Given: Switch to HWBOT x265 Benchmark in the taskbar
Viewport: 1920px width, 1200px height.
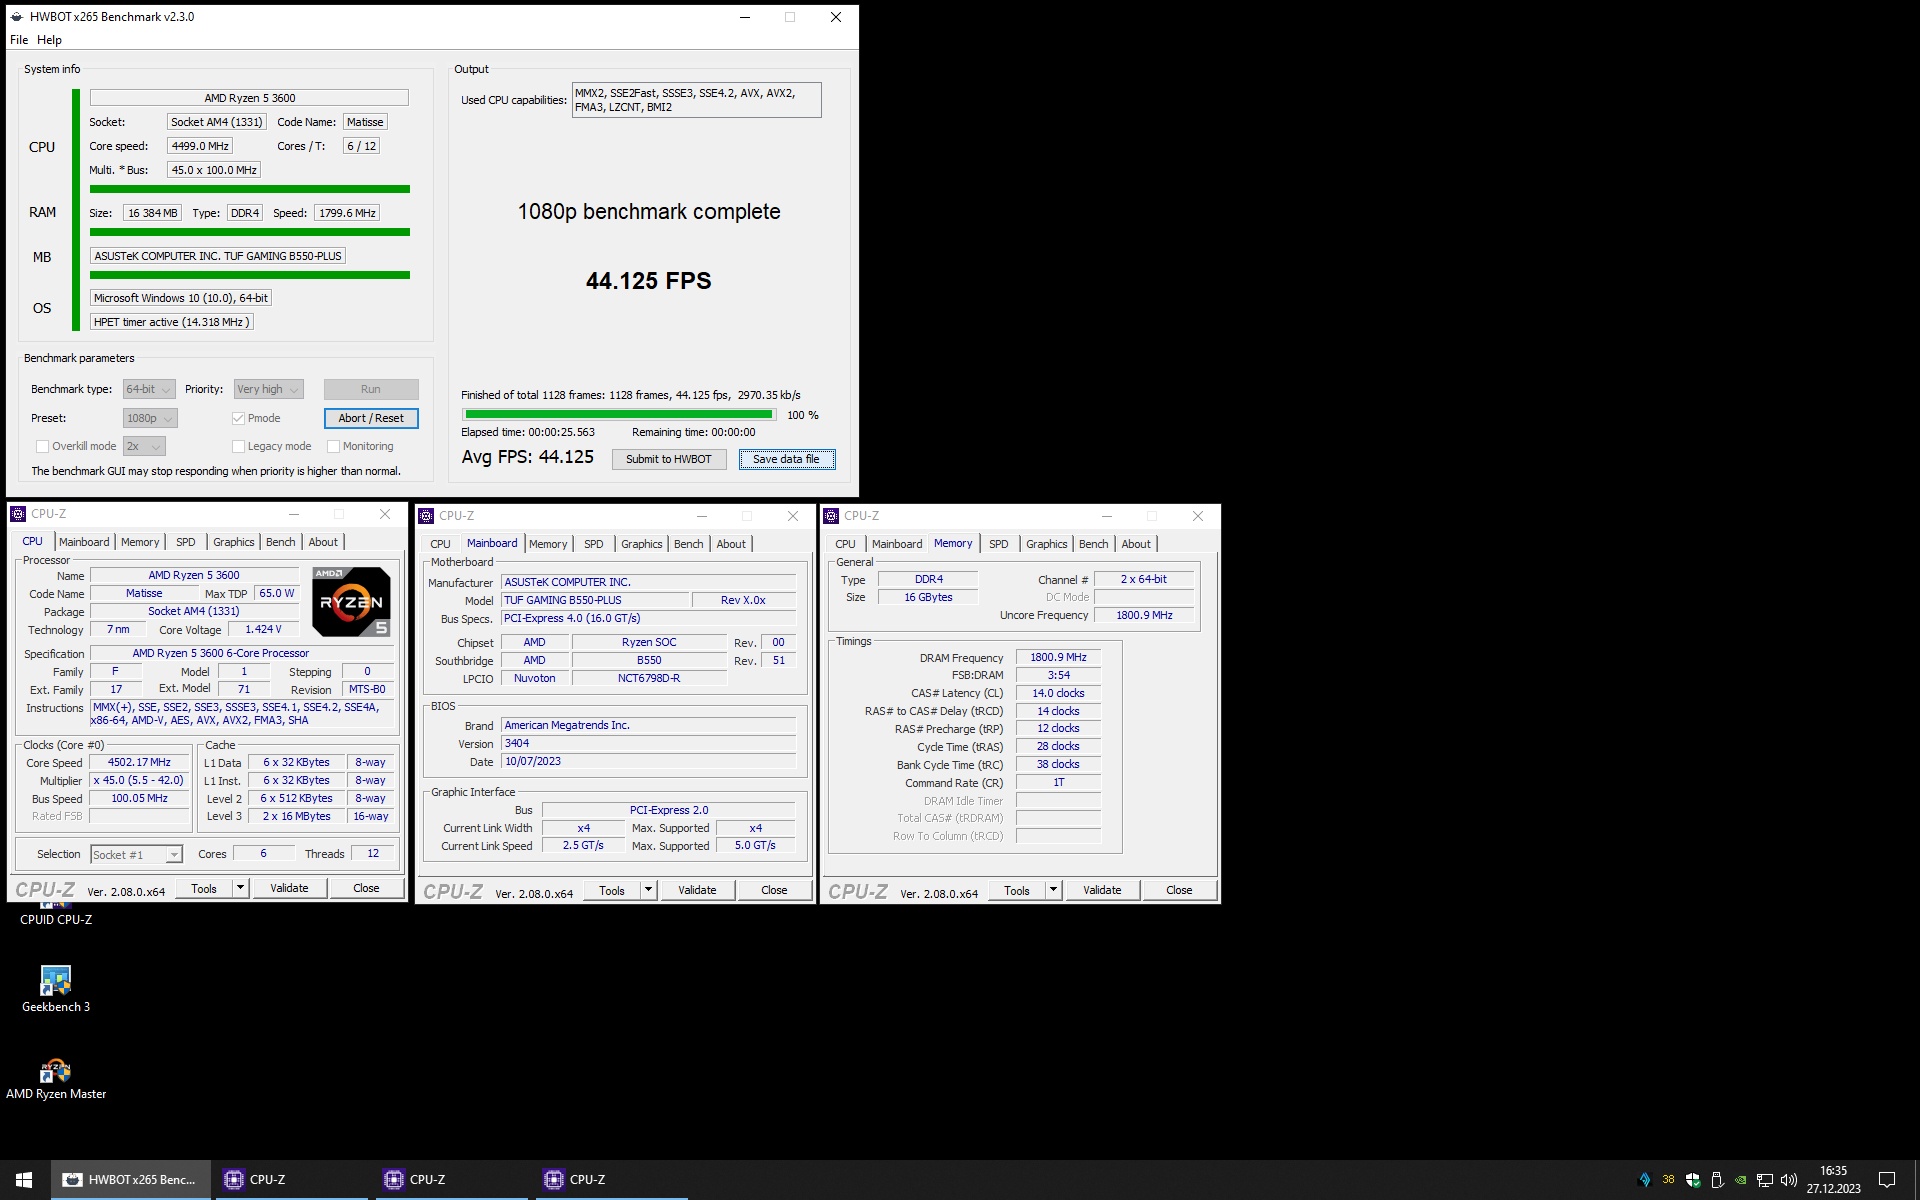Looking at the screenshot, I should [130, 1180].
